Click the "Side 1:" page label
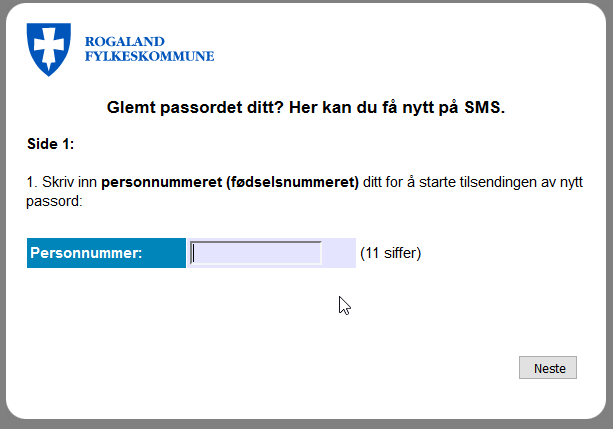 click(x=51, y=144)
